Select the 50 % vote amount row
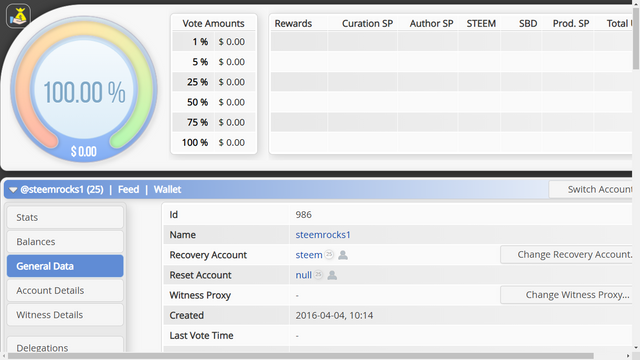The image size is (640, 360). tap(214, 102)
